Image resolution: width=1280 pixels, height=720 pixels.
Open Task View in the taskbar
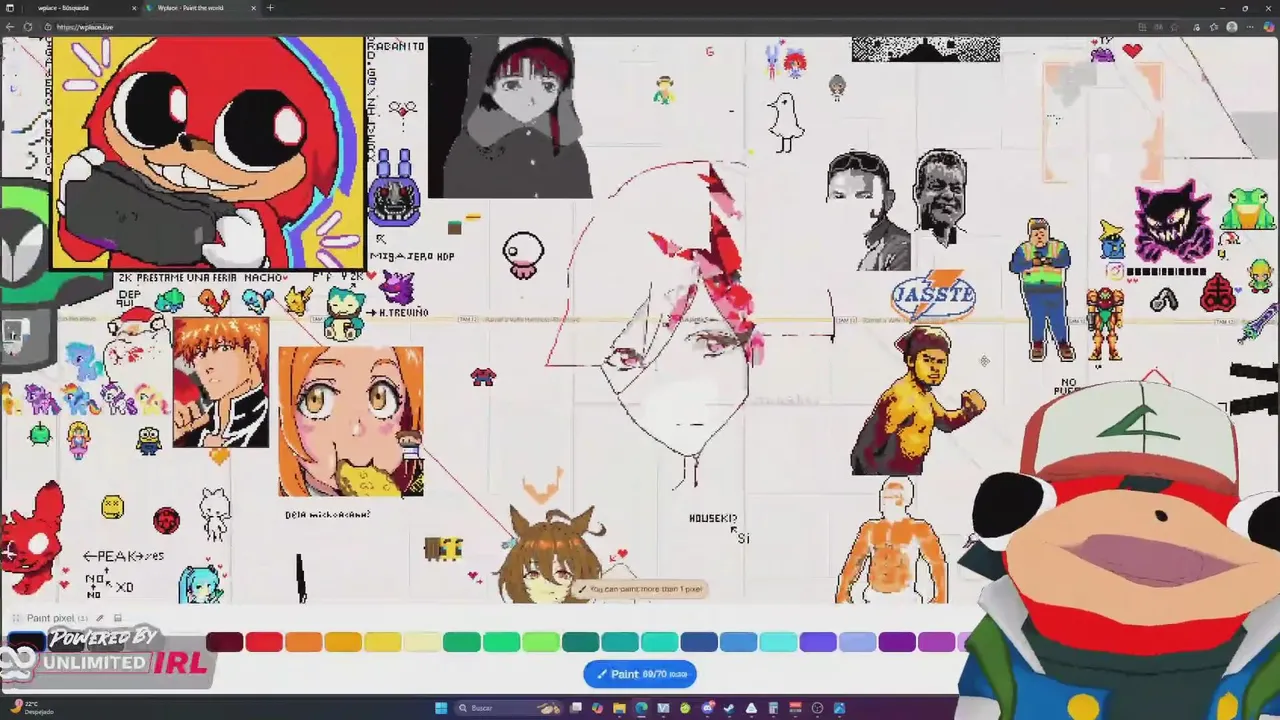575,708
